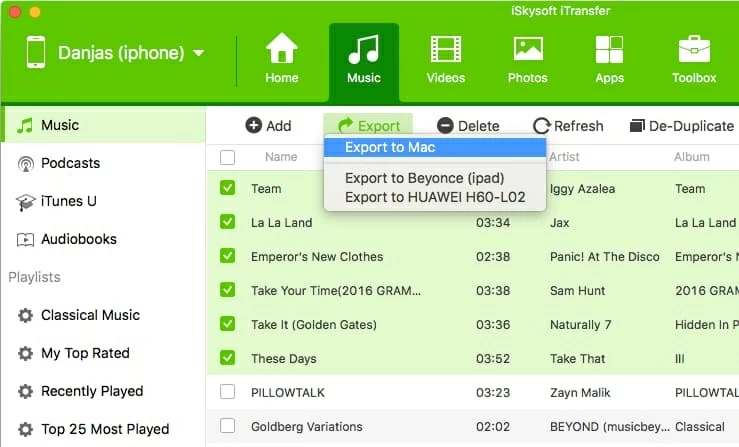Click the Add plus icon
739x447 pixels.
pos(254,126)
